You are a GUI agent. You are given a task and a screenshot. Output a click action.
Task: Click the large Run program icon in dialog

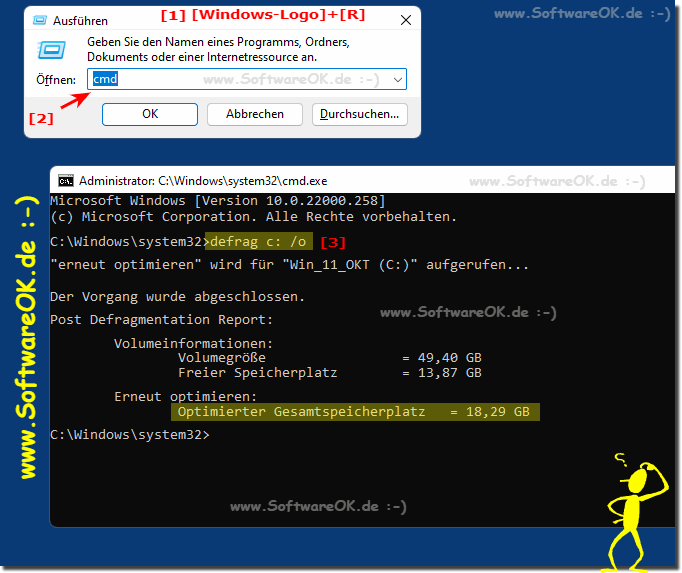click(51, 50)
